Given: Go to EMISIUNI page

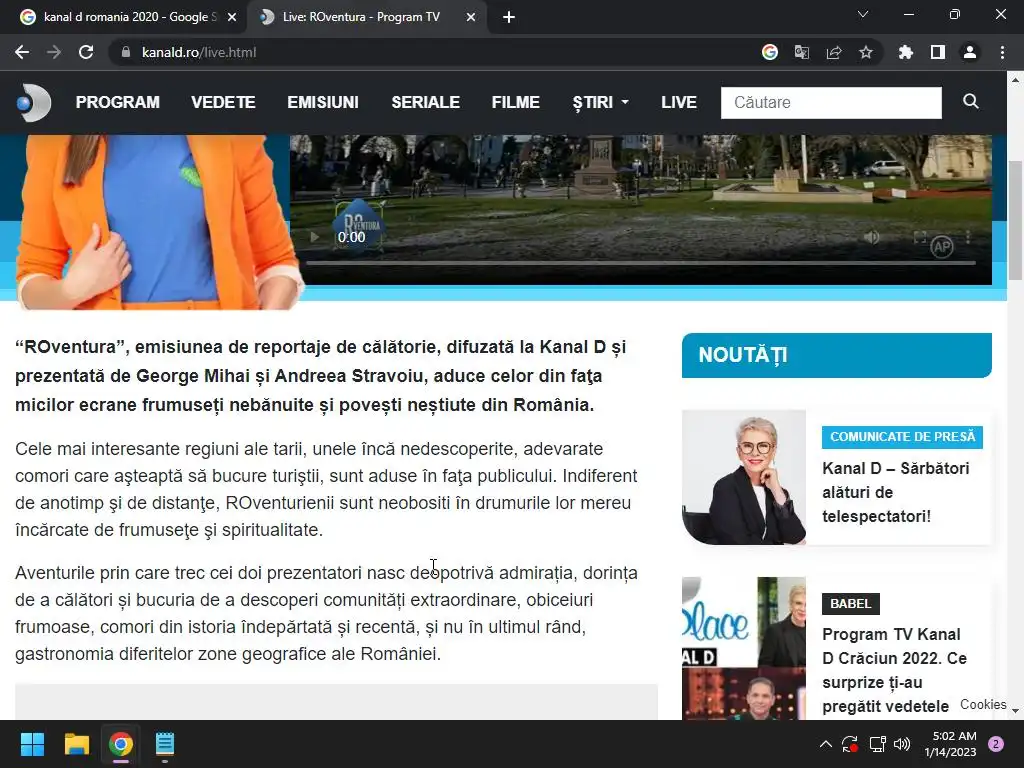Looking at the screenshot, I should click(x=323, y=103).
